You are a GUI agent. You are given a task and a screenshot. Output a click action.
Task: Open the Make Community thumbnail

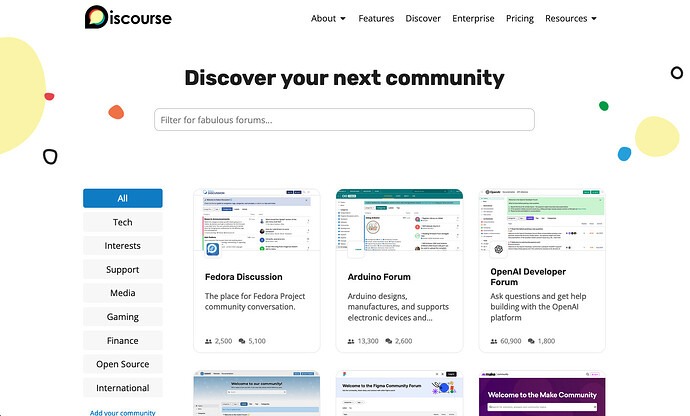(542, 393)
